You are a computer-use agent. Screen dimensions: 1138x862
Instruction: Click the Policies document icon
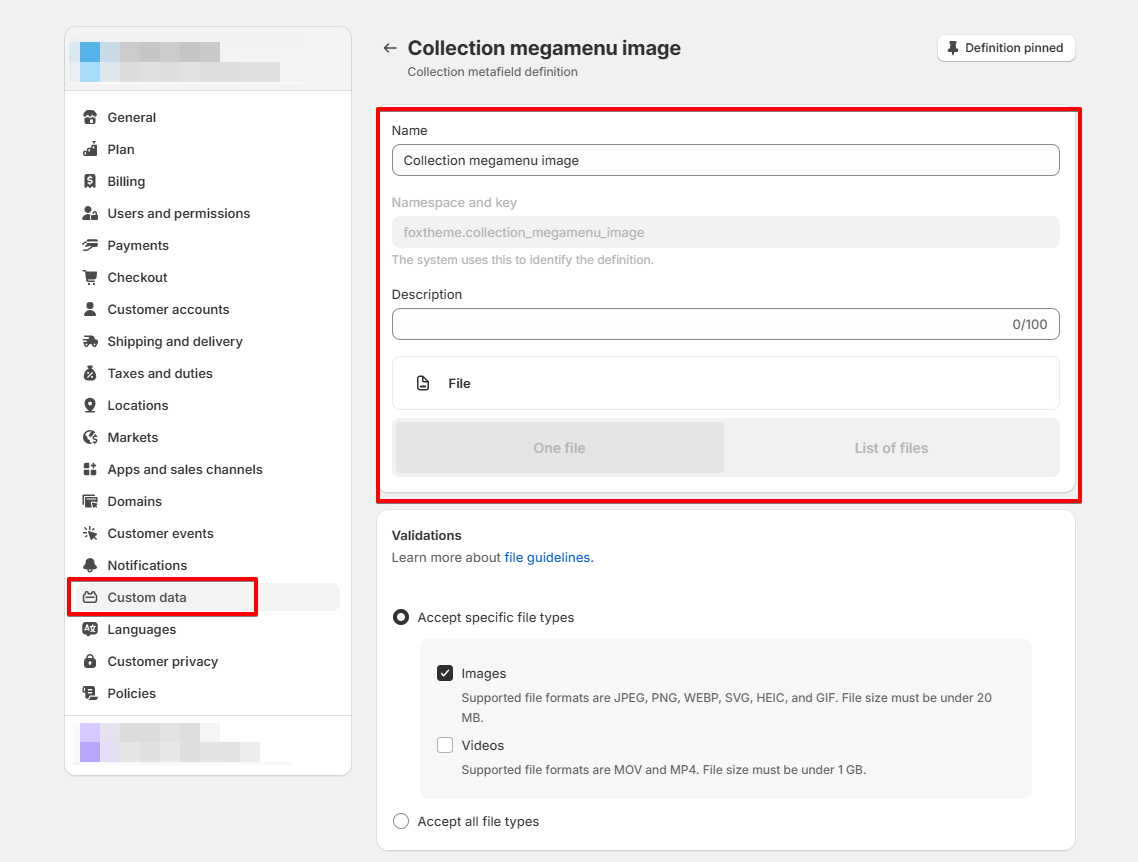pos(90,693)
